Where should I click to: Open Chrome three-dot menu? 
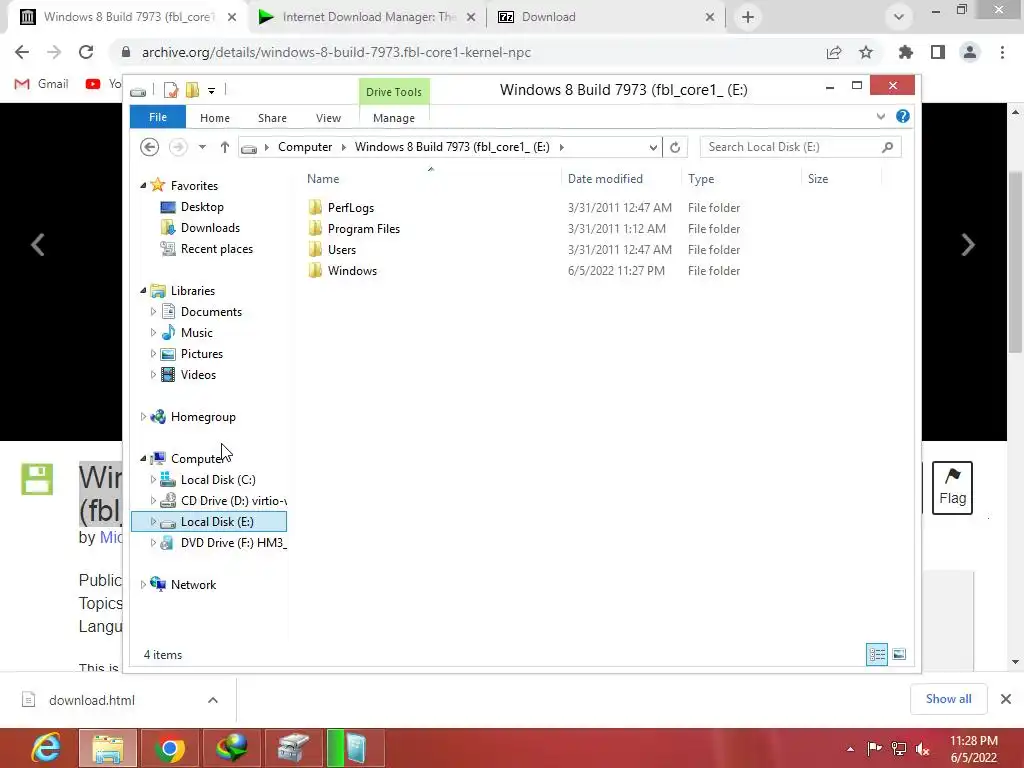[1002, 52]
